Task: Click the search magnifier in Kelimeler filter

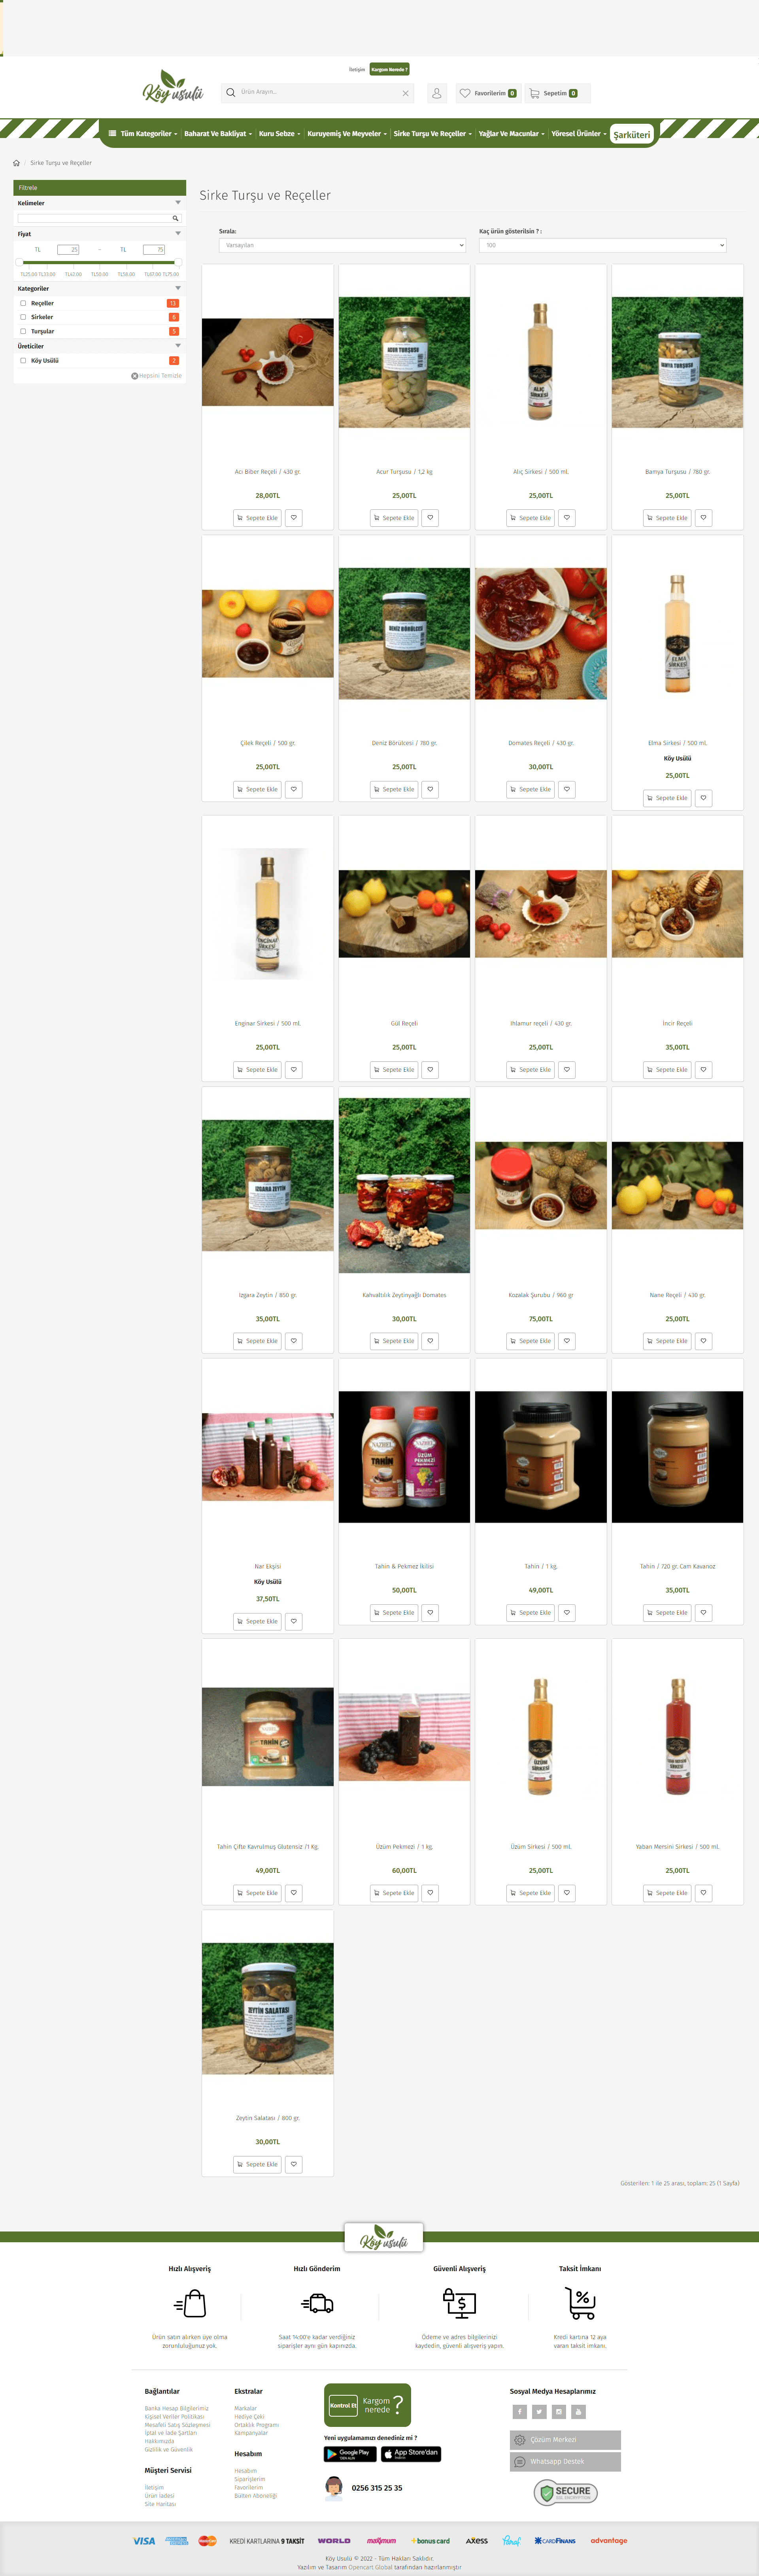Action: [176, 218]
